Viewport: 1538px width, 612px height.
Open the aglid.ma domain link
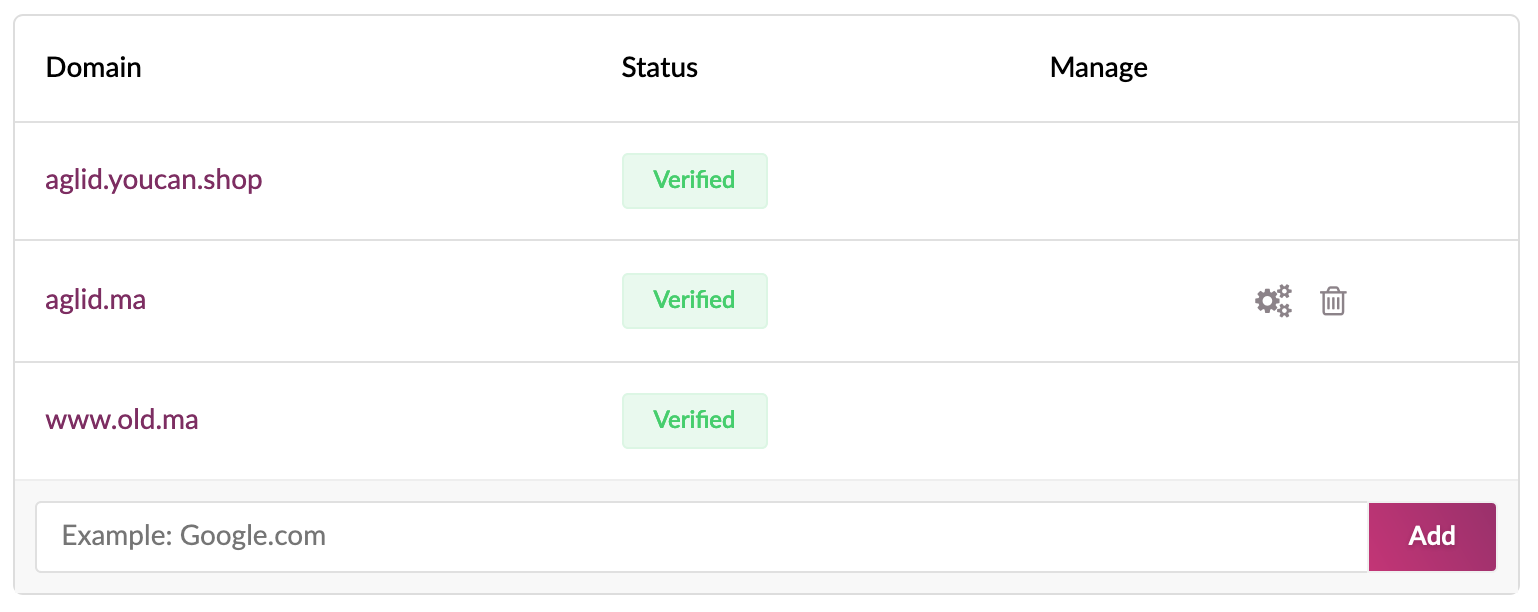pos(96,300)
